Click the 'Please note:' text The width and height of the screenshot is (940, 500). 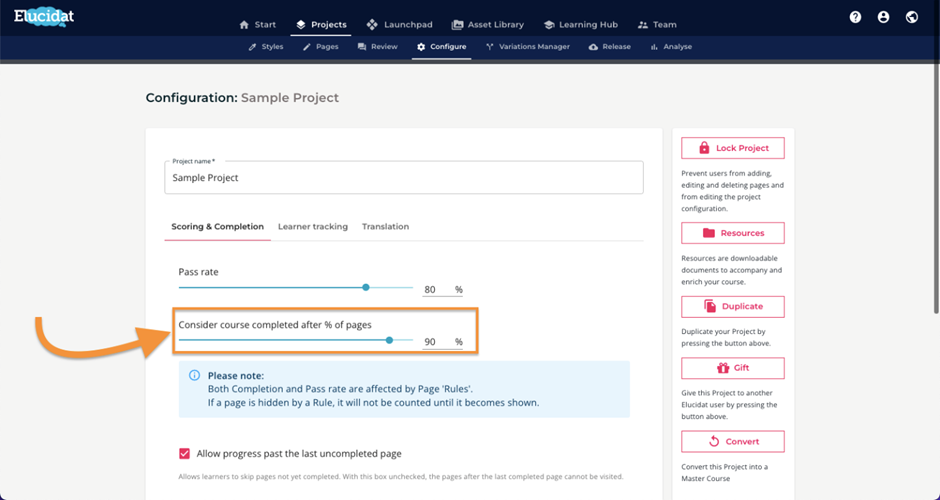pos(236,376)
